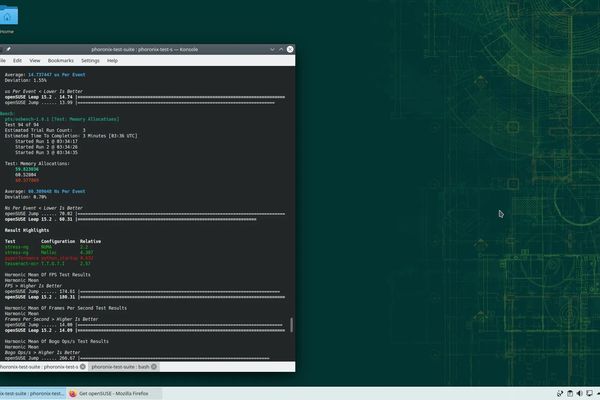Click the pin icon in Konsole title bar
This screenshot has width=600, height=400.
click(x=8, y=49)
